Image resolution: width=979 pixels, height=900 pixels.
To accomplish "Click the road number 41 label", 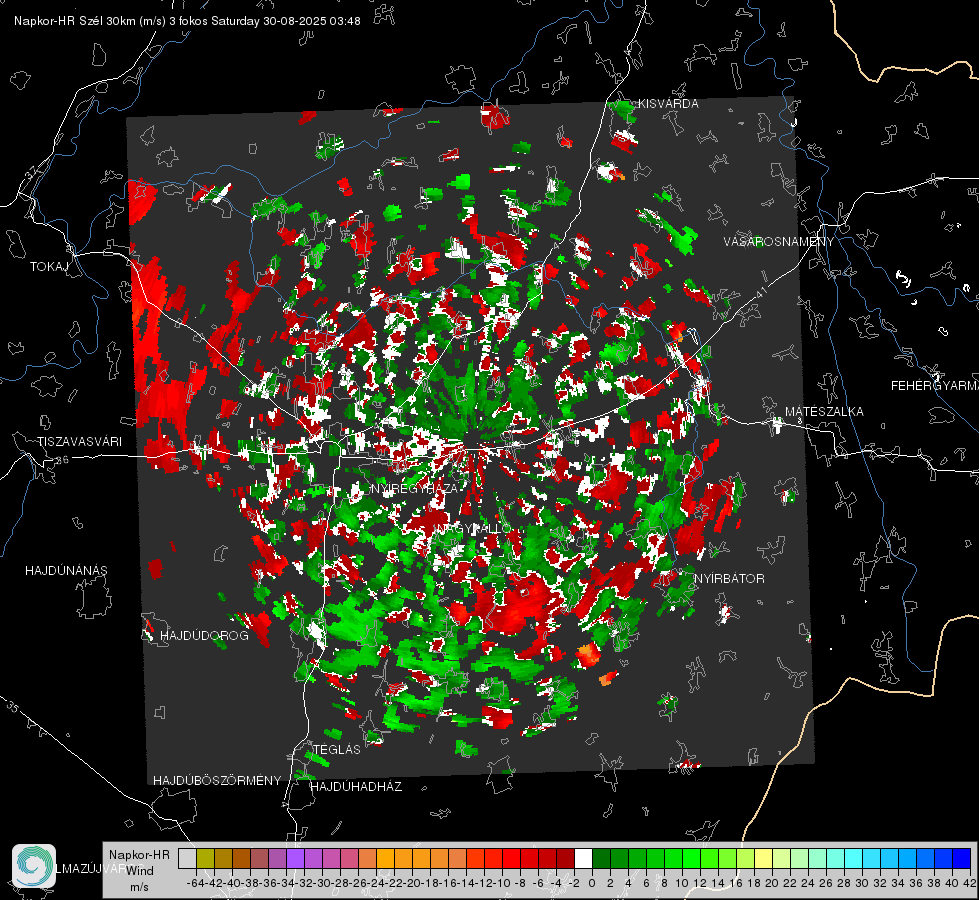I will click(760, 291).
